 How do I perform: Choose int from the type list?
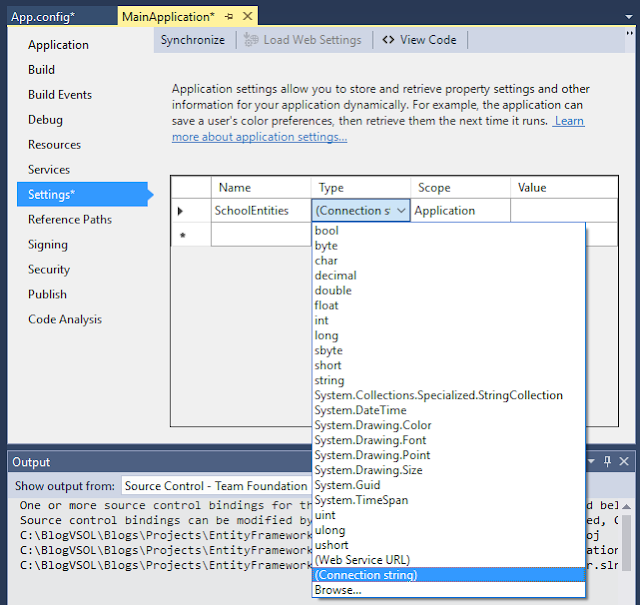pos(449,320)
